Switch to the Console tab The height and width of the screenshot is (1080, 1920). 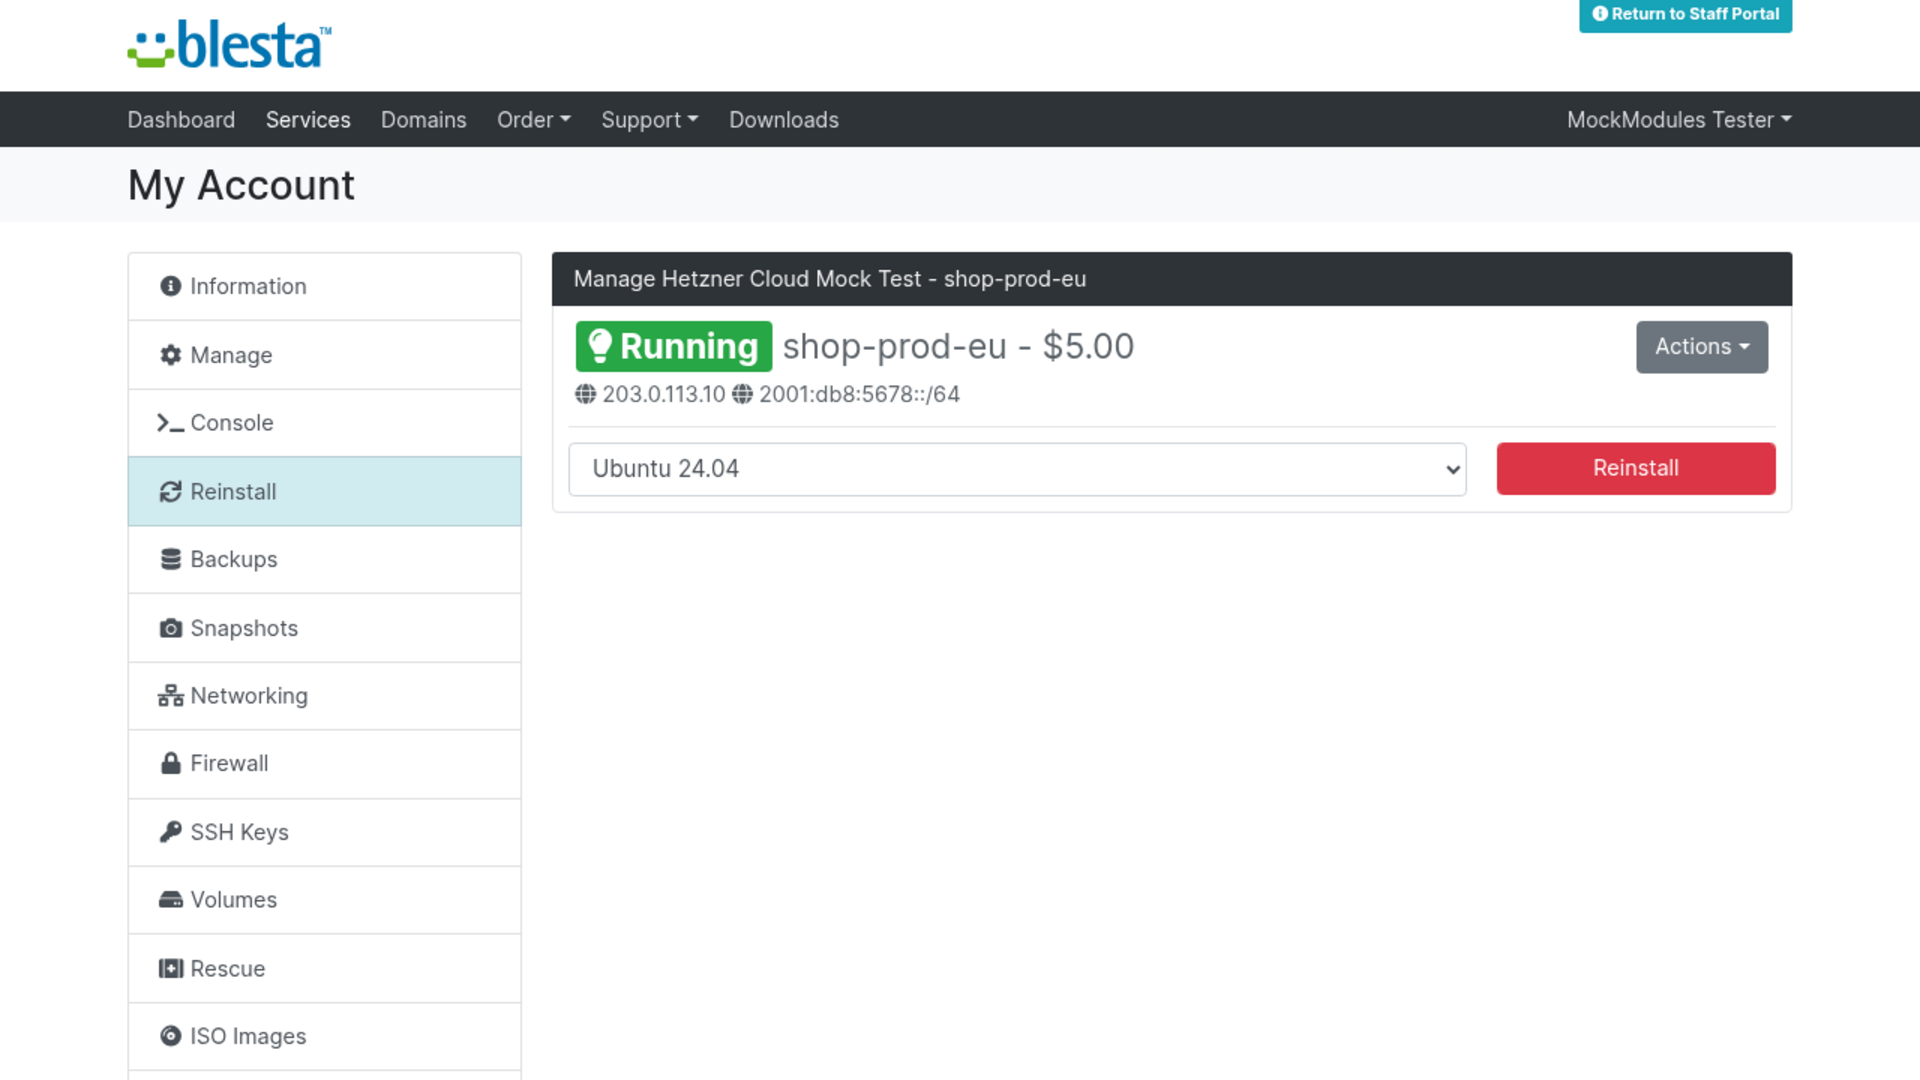(x=325, y=423)
